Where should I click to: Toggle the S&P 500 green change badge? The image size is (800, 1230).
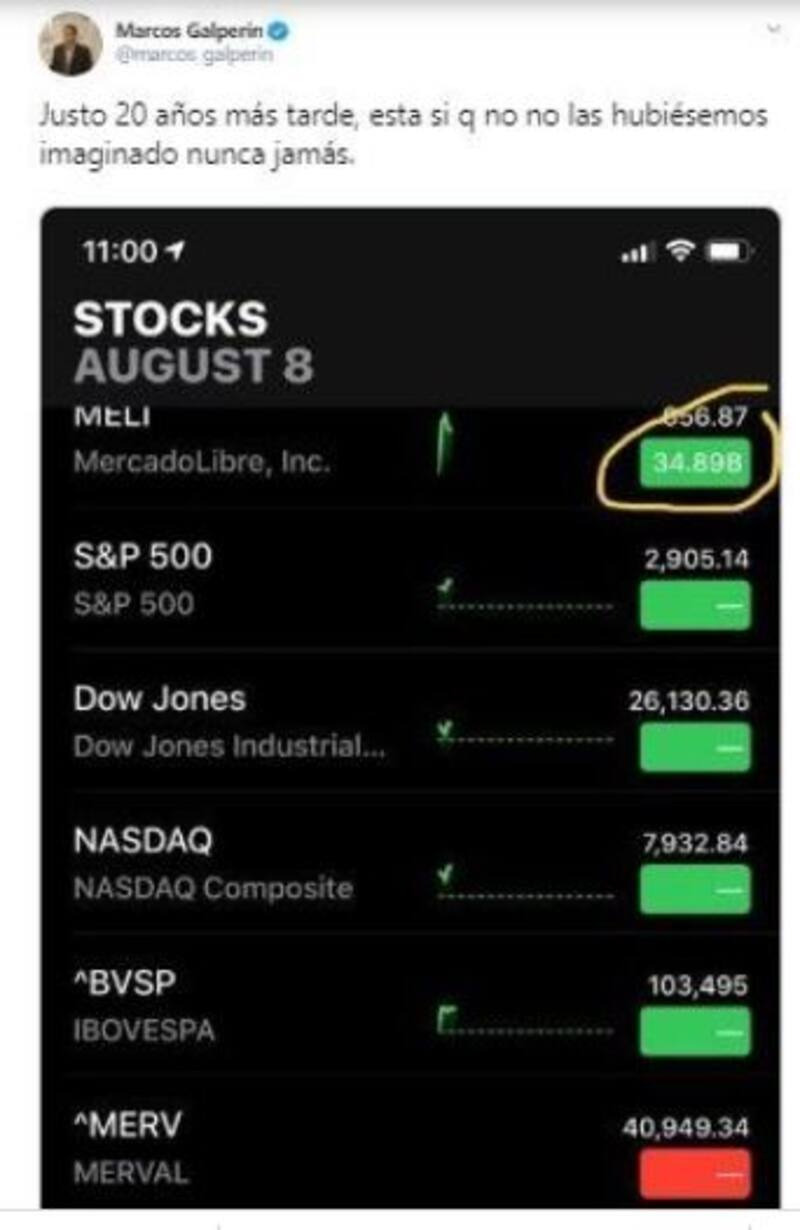(x=695, y=605)
